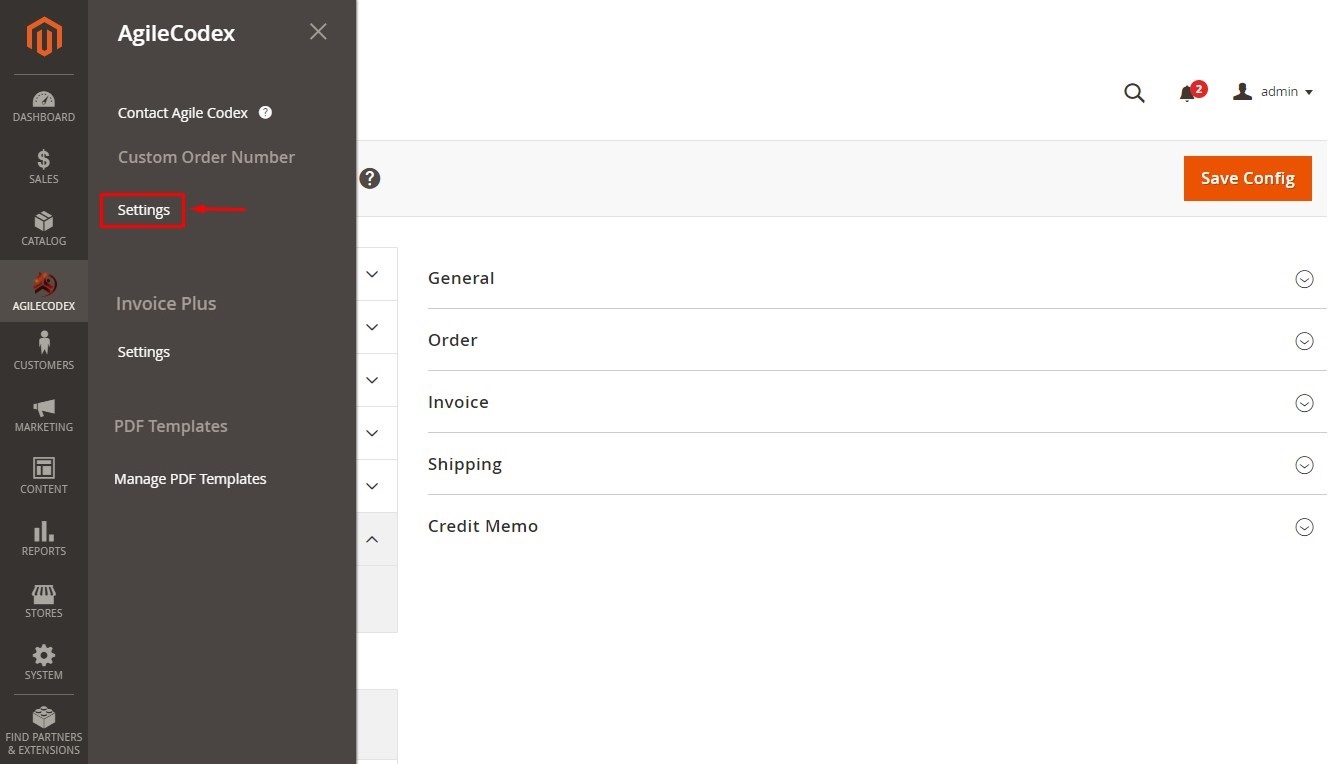Open the Reports sidebar menu
The image size is (1338, 764).
44,540
